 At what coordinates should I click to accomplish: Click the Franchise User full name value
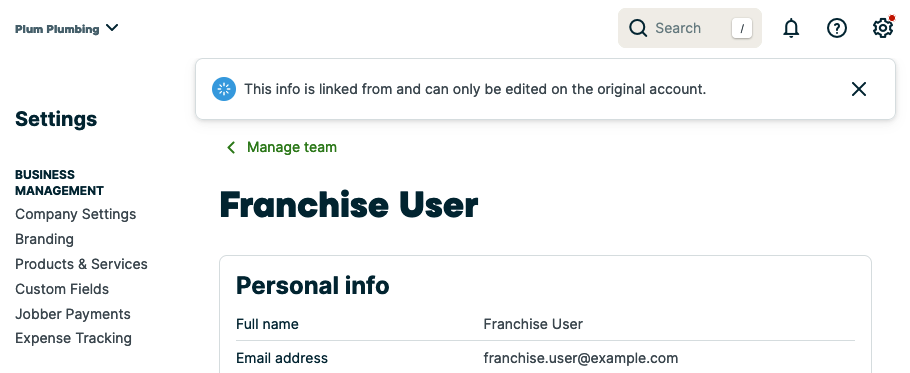pos(533,324)
